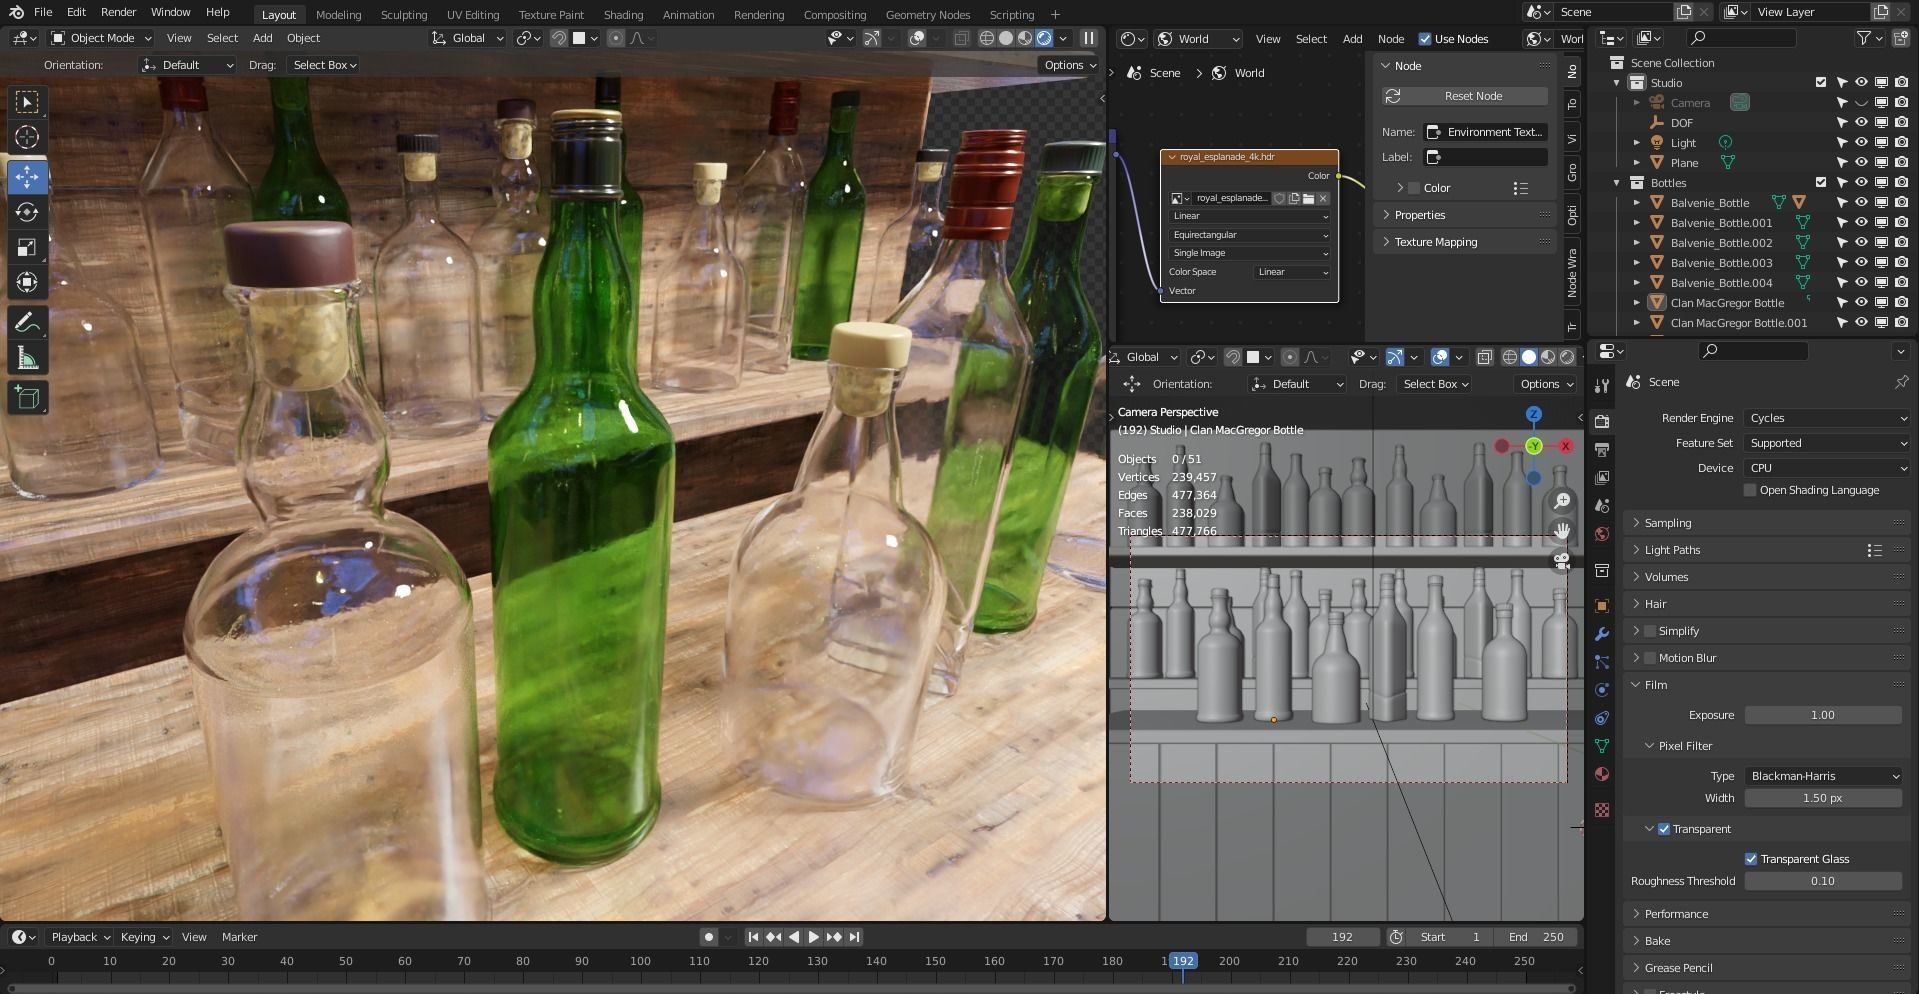Open the View Layer properties tab
Image resolution: width=1919 pixels, height=994 pixels.
point(1602,478)
